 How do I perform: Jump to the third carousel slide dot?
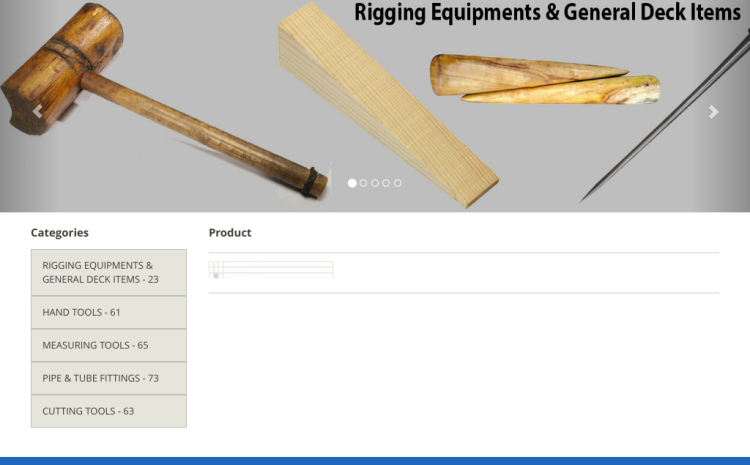[x=375, y=183]
